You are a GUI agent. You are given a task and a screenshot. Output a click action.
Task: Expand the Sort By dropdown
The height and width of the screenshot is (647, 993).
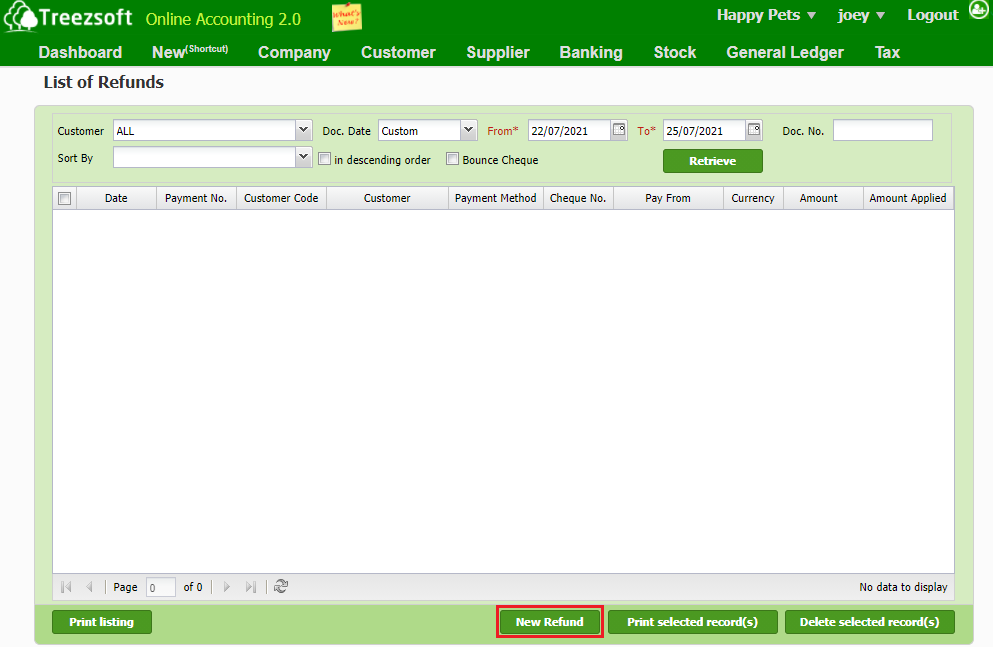(x=304, y=158)
